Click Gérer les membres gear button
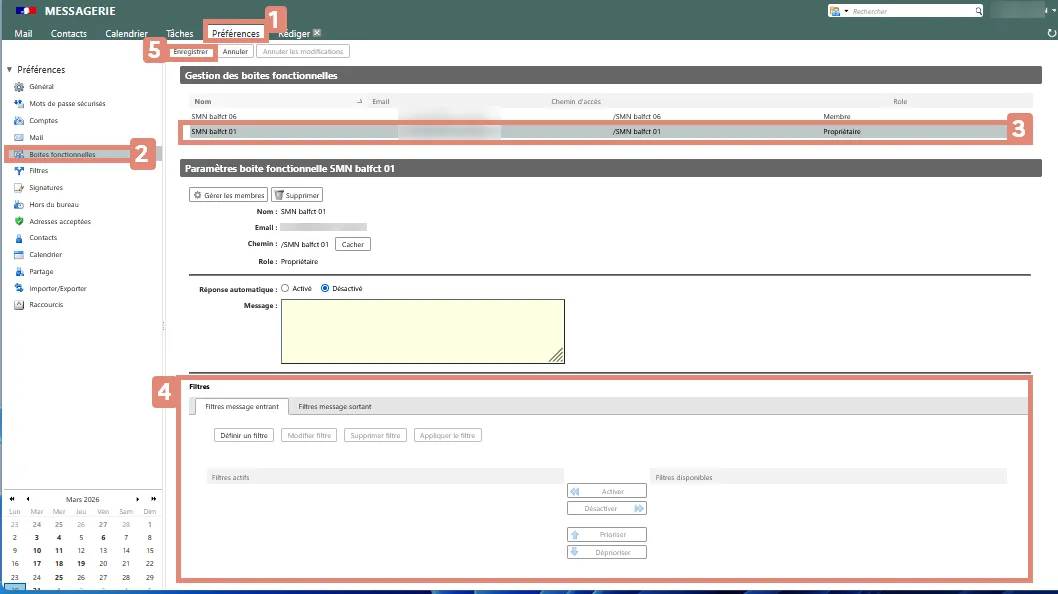 pyautogui.click(x=228, y=195)
